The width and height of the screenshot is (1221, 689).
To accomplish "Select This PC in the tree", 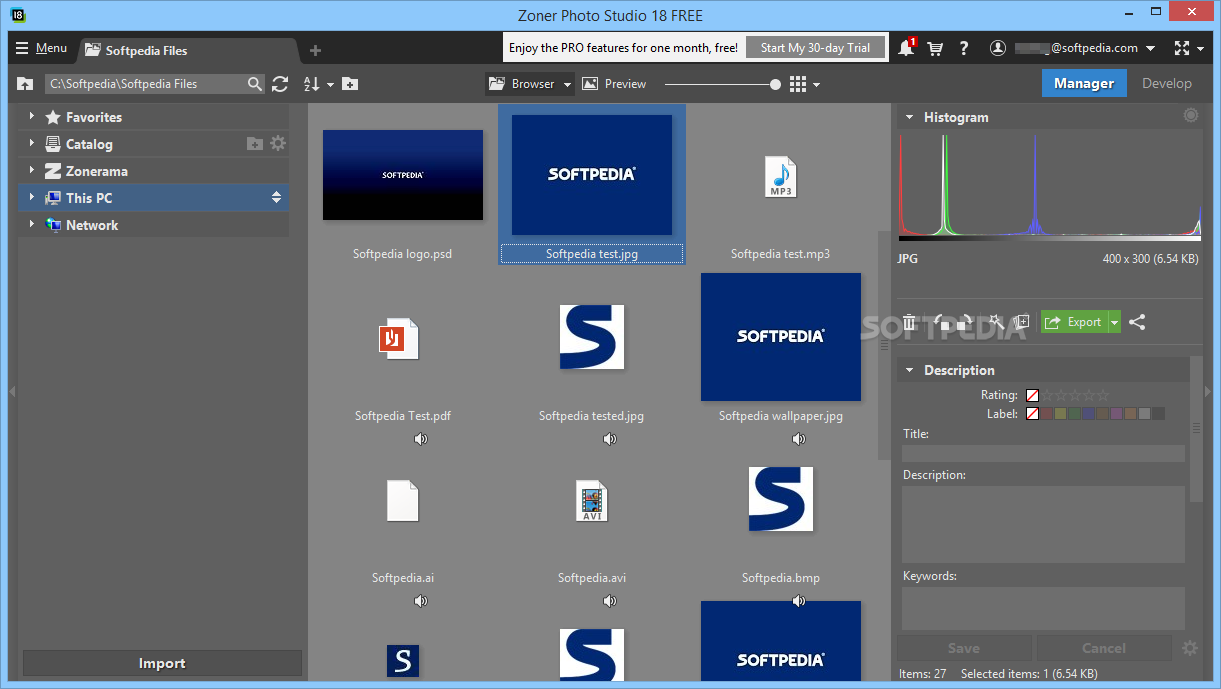I will click(154, 198).
